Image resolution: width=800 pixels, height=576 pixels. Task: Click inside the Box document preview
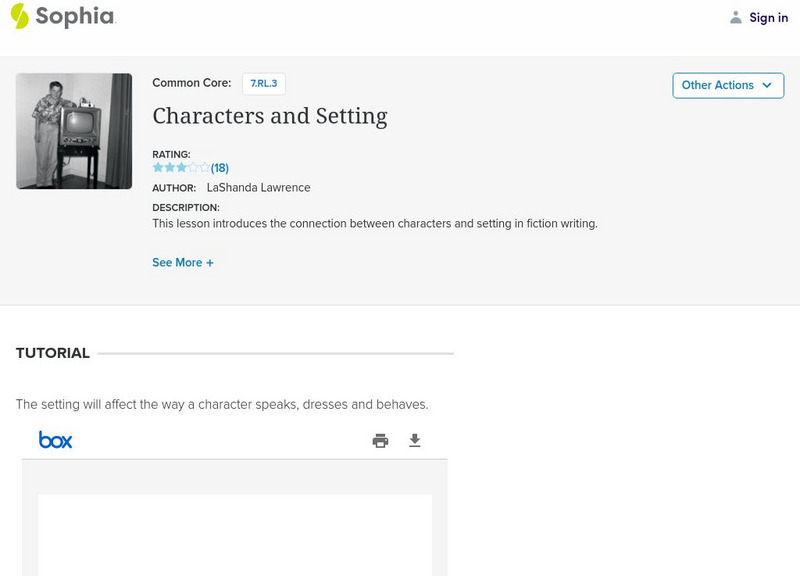235,534
